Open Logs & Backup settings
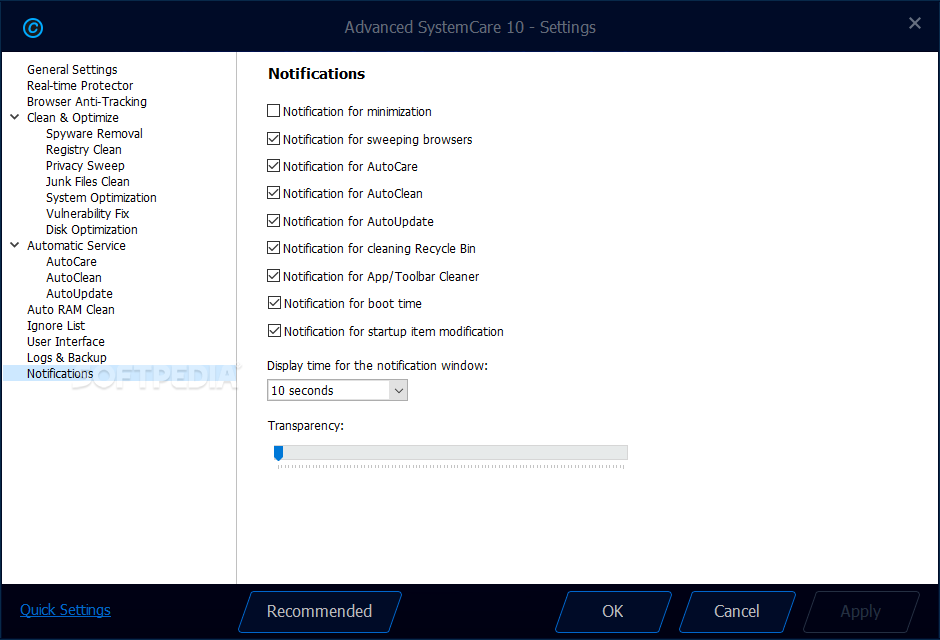 point(67,358)
